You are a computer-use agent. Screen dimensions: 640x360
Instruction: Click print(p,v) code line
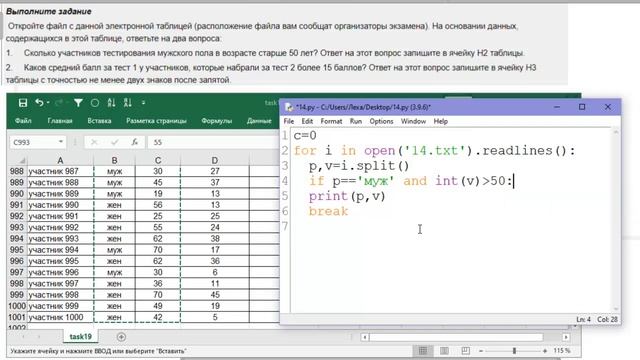[x=347, y=196]
